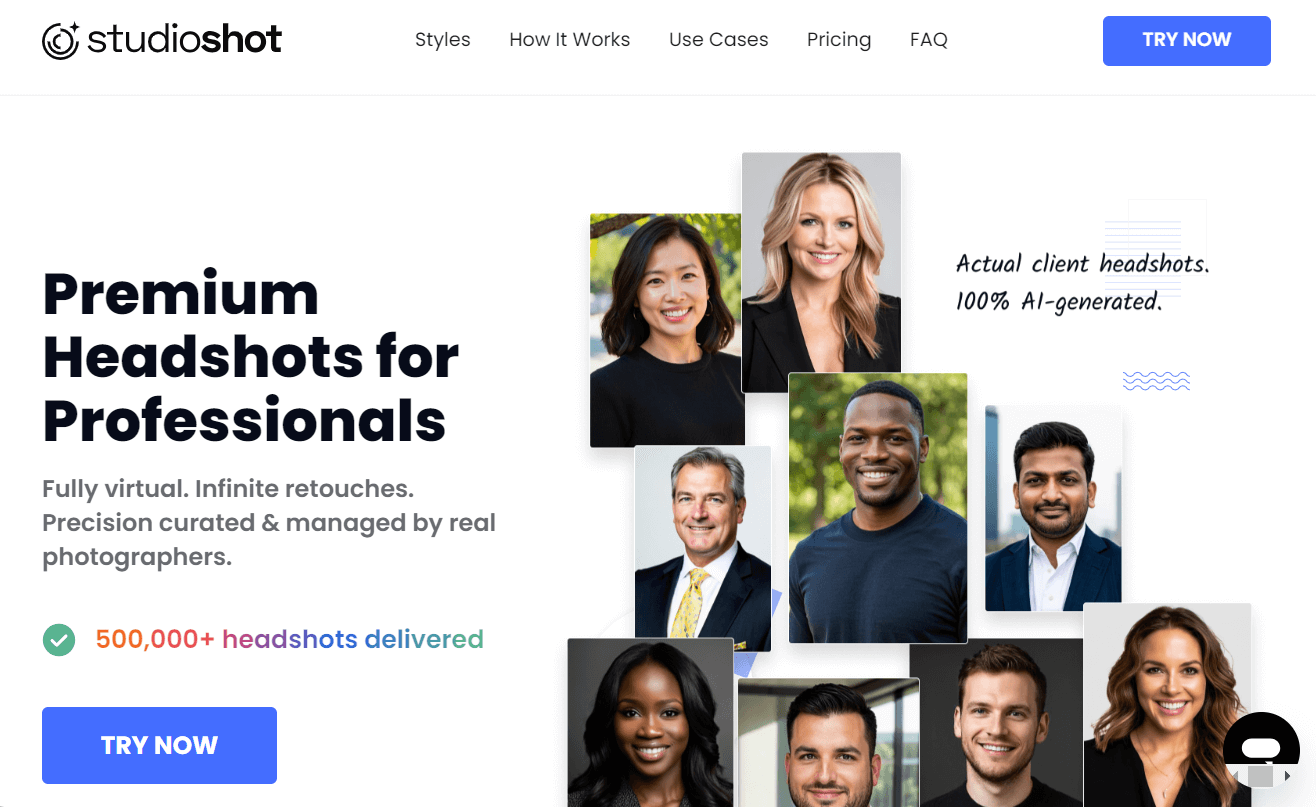Click the horizontal scrollbar right arrow
Viewport: 1316px width, 807px height.
pyautogui.click(x=1288, y=776)
